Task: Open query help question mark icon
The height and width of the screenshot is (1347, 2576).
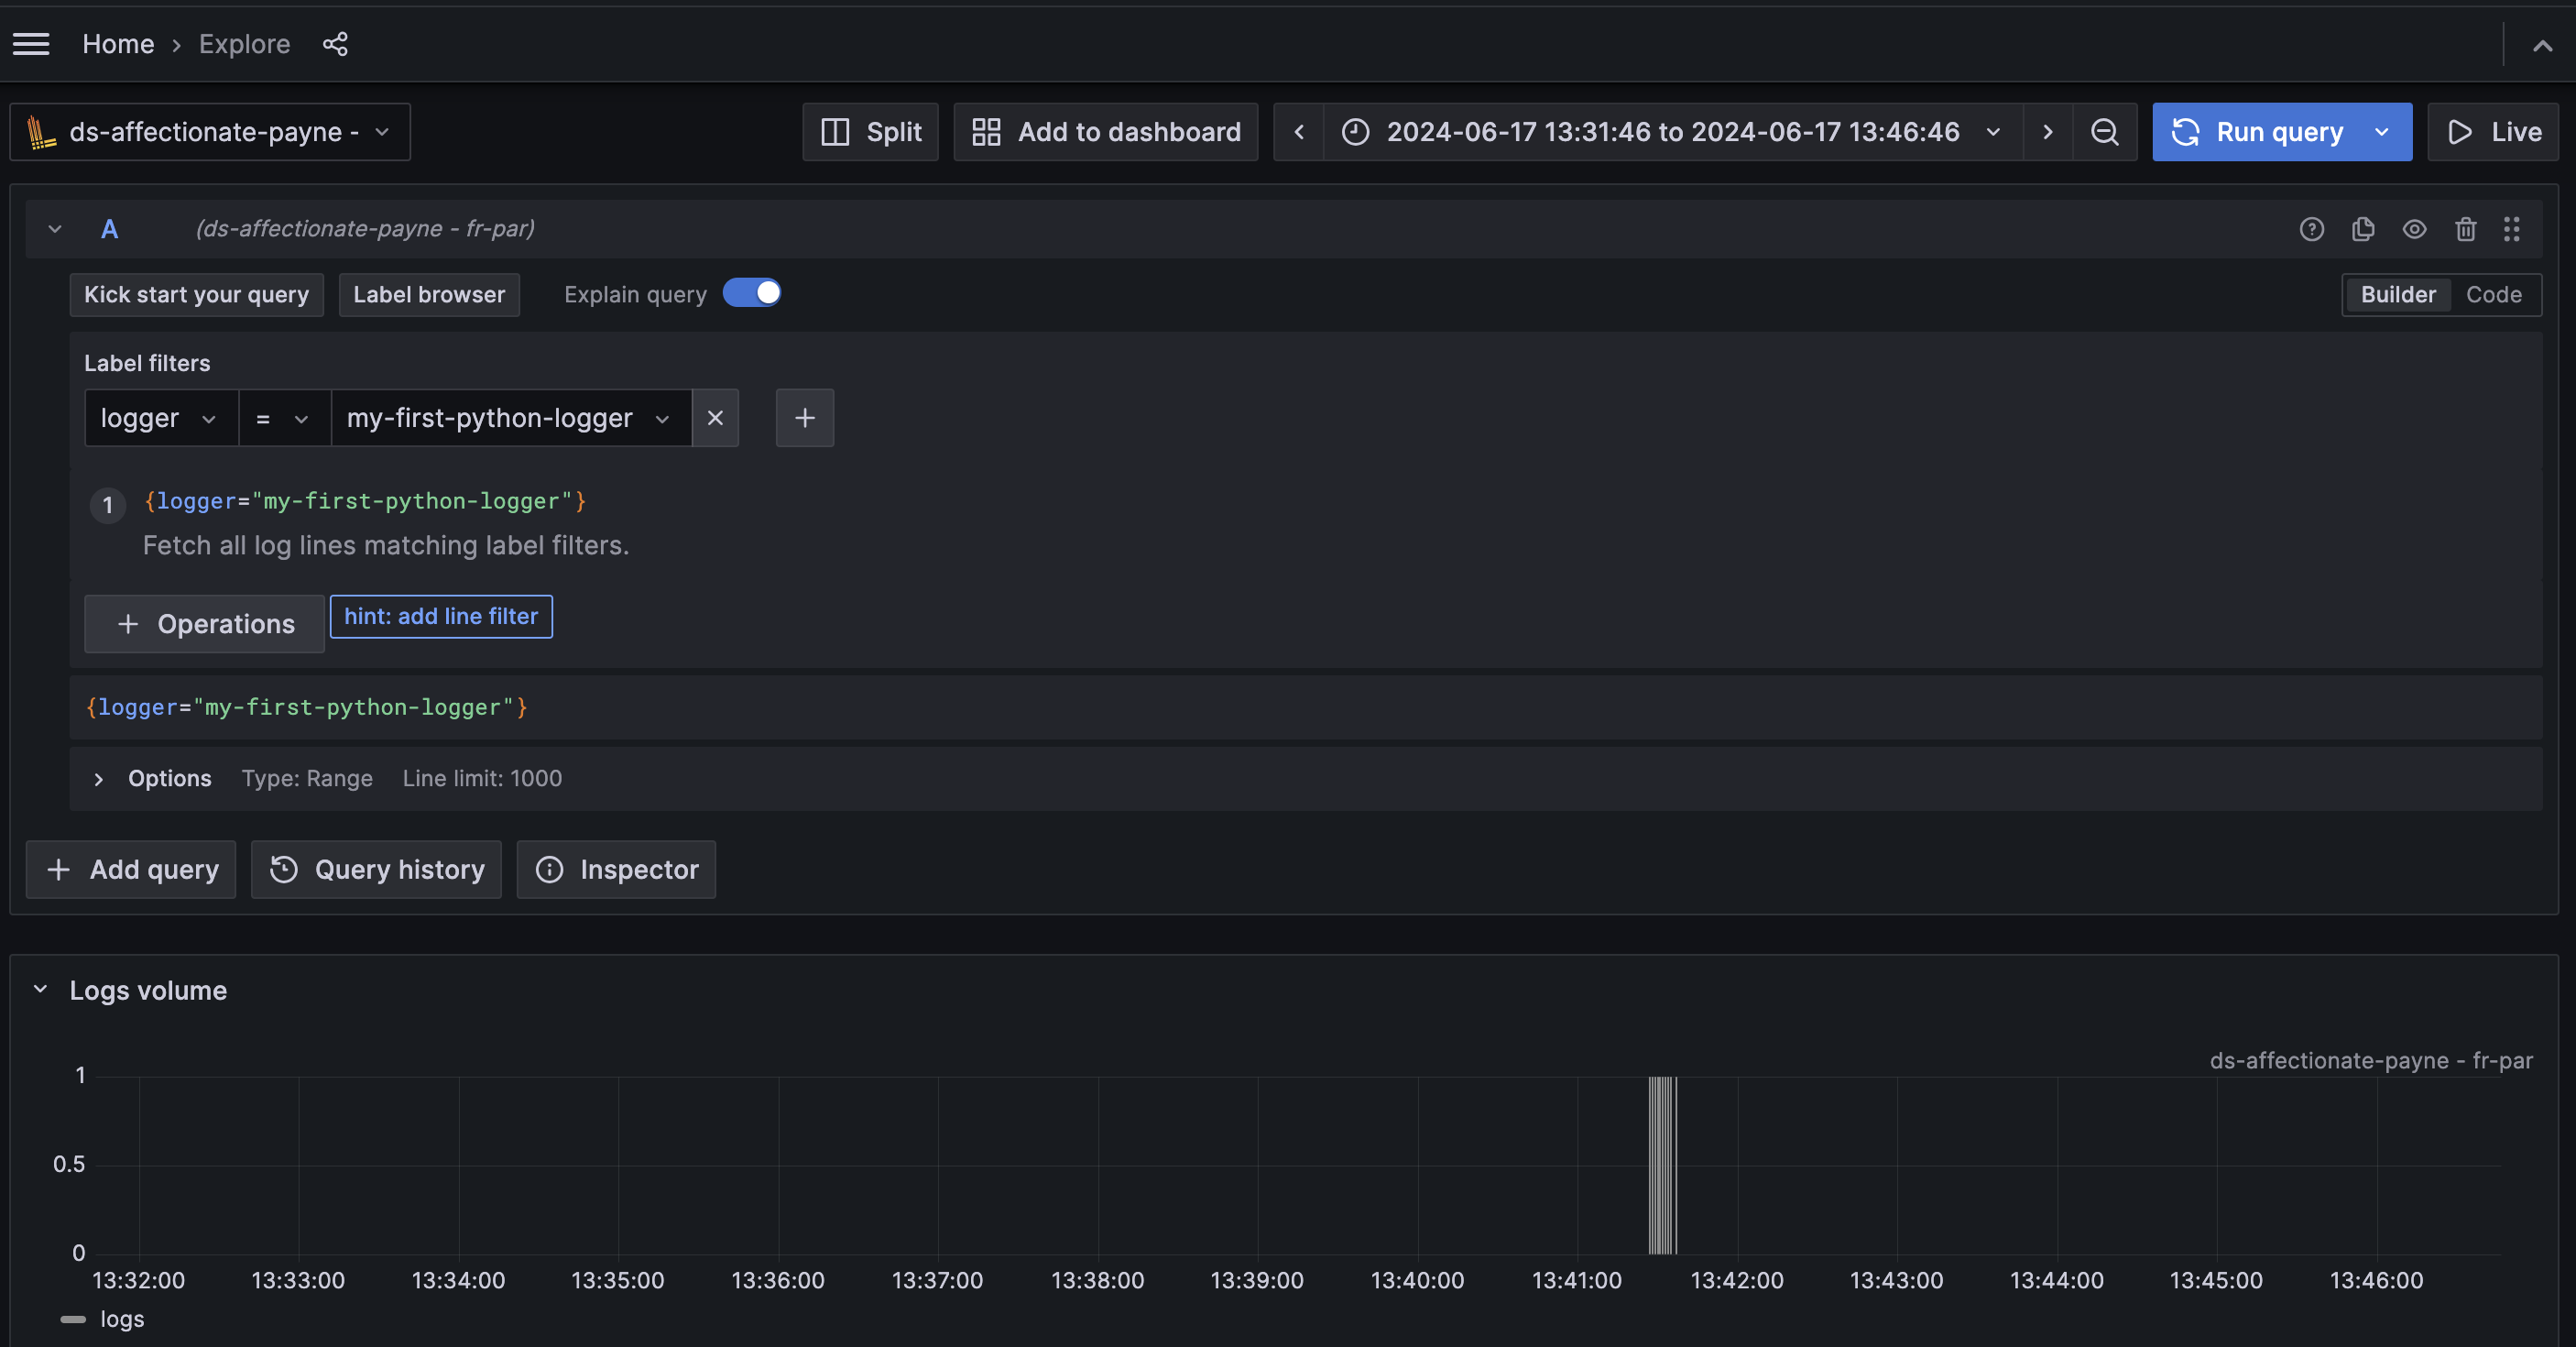Action: 2311,229
